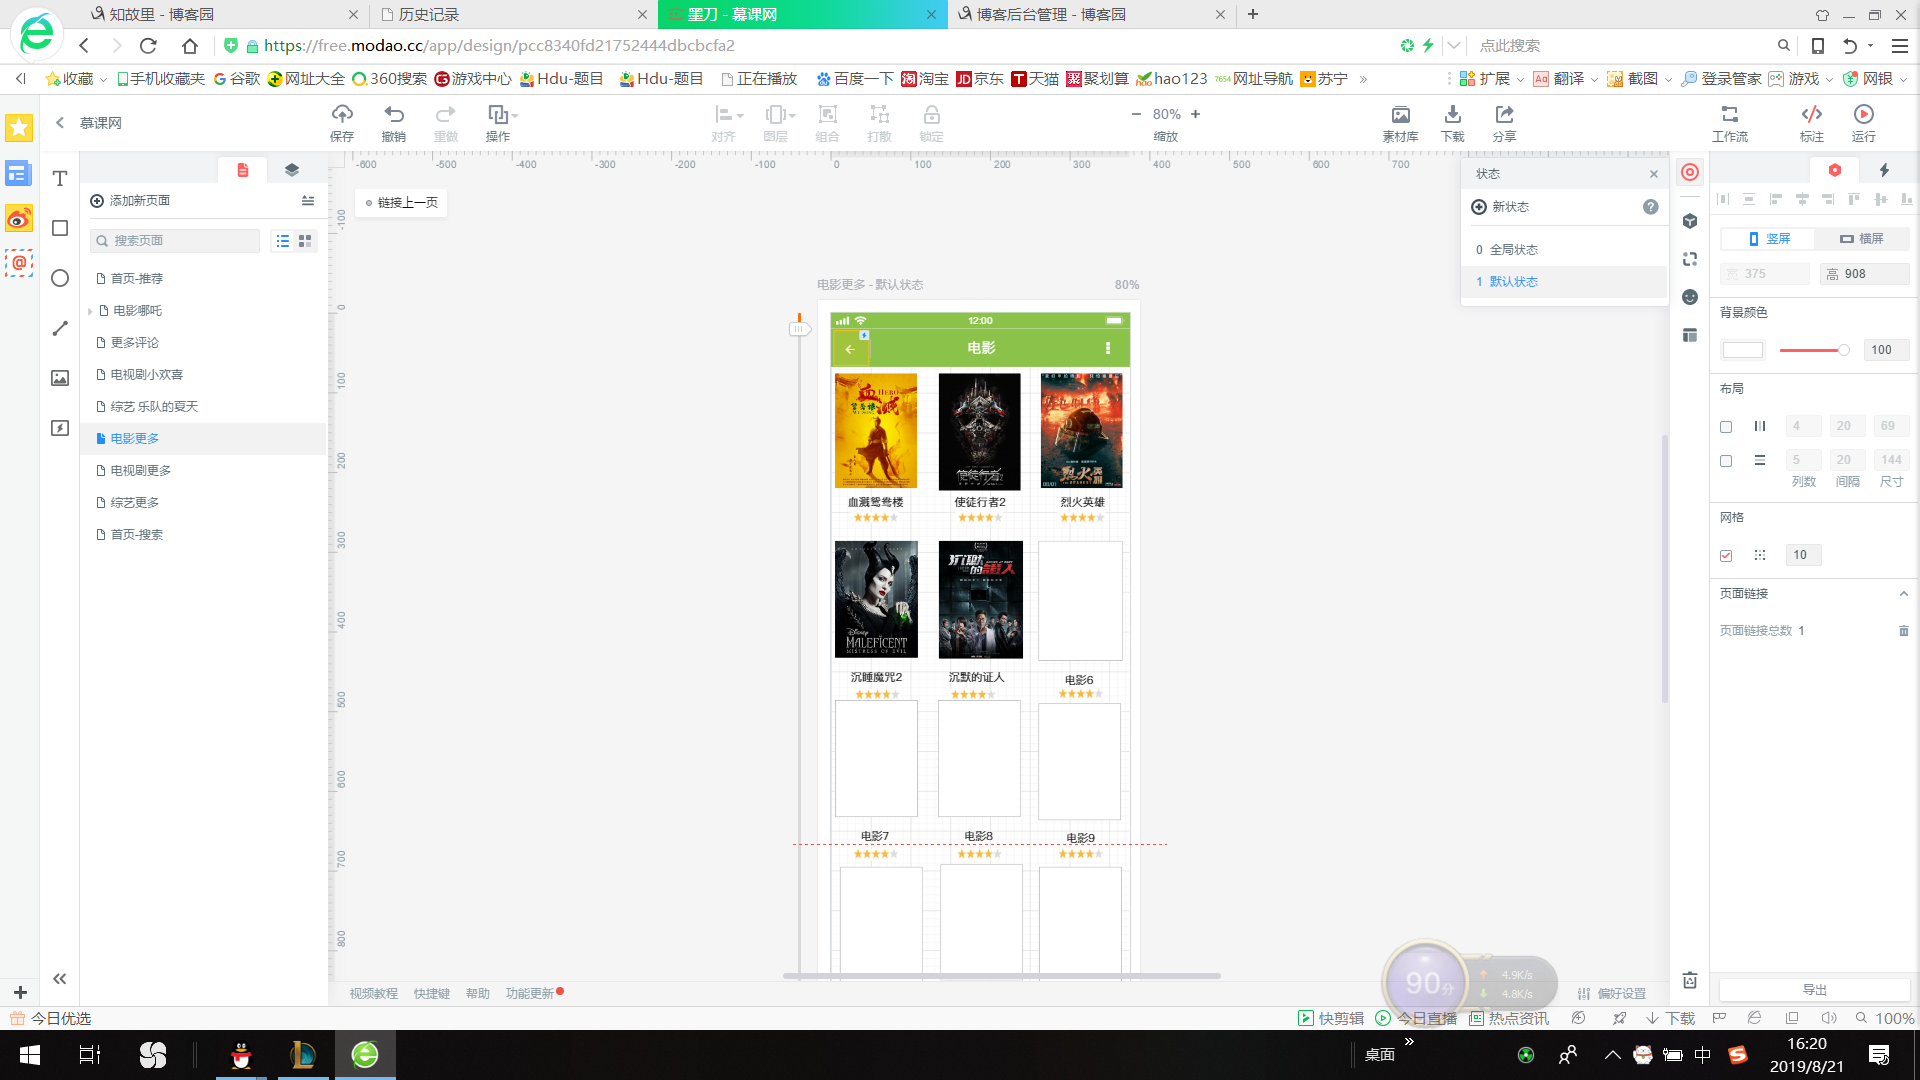Select the Circle shape tool
The height and width of the screenshot is (1080, 1920).
60,279
